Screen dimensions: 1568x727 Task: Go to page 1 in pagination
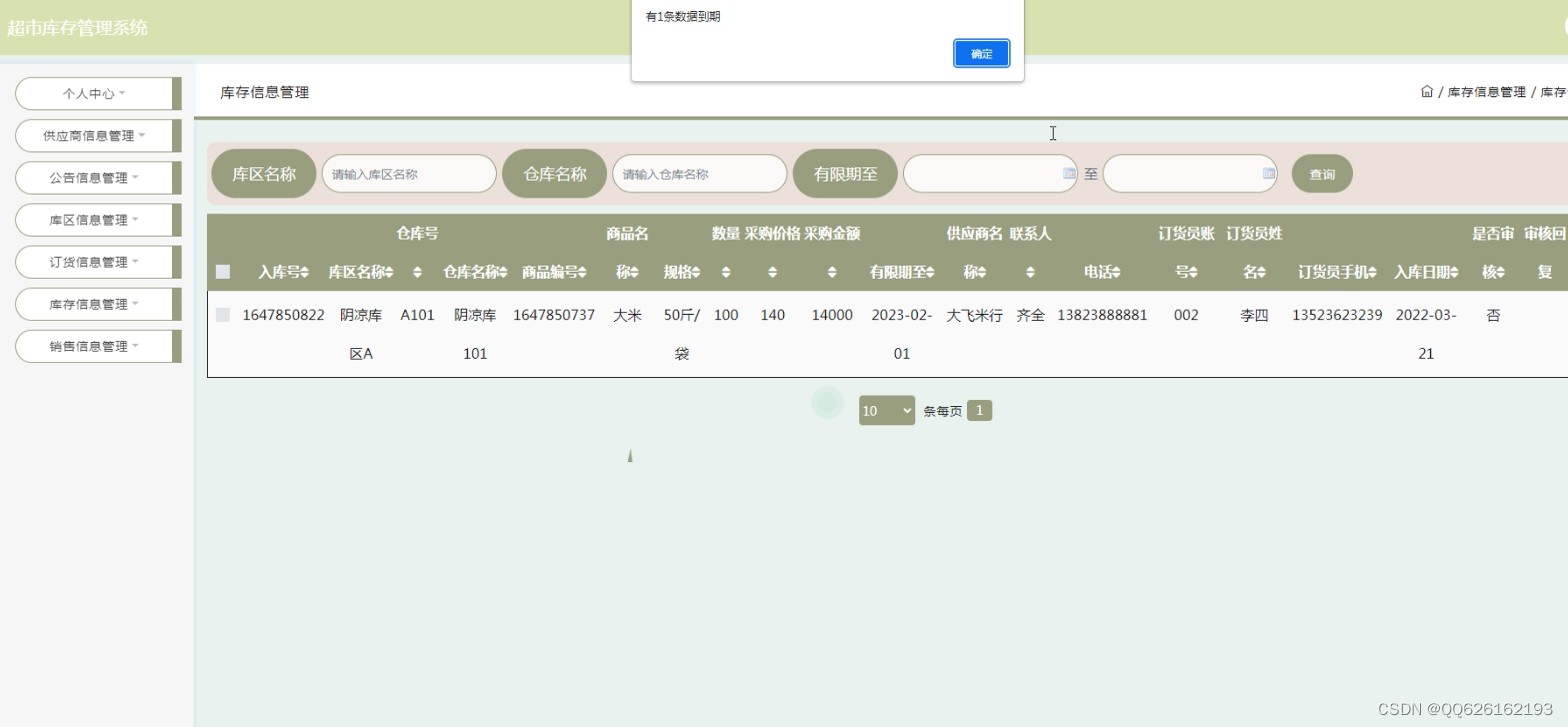point(980,410)
